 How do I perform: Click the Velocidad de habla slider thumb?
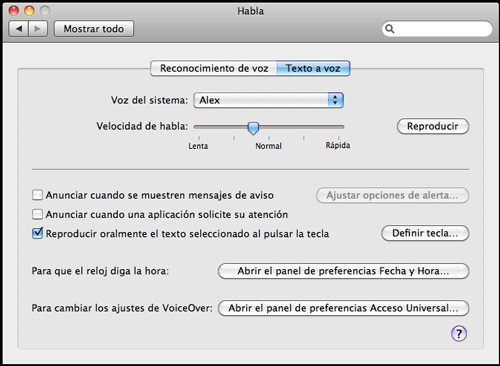[x=253, y=128]
